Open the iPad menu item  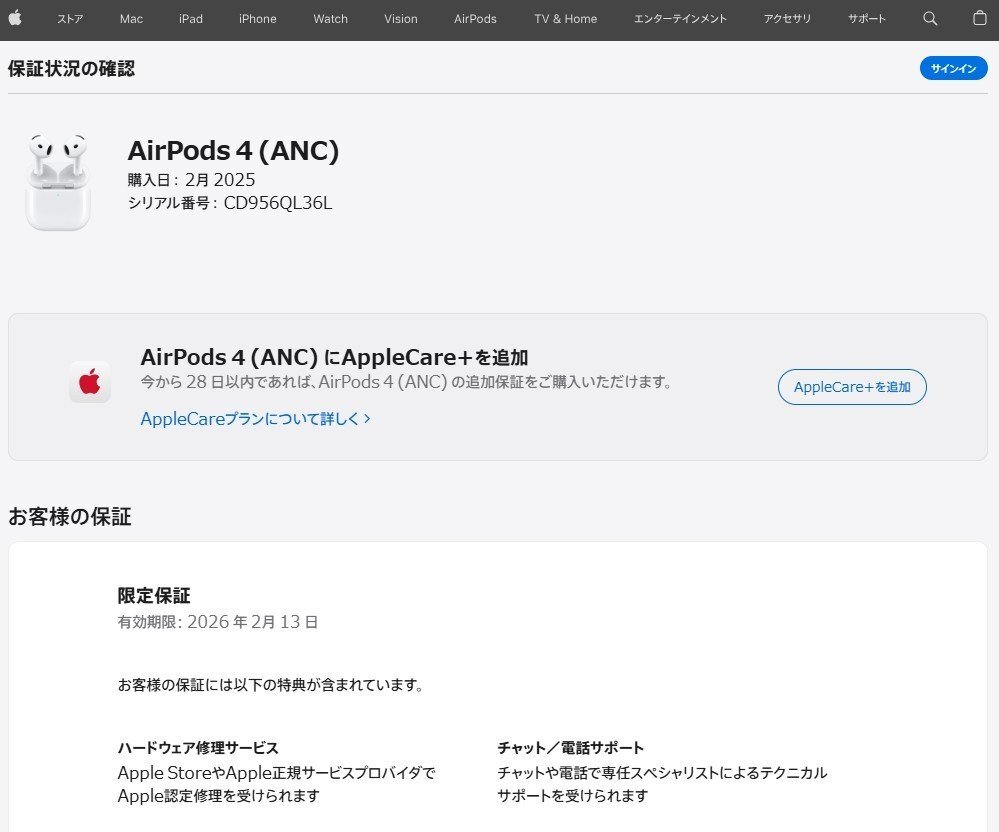click(x=190, y=18)
